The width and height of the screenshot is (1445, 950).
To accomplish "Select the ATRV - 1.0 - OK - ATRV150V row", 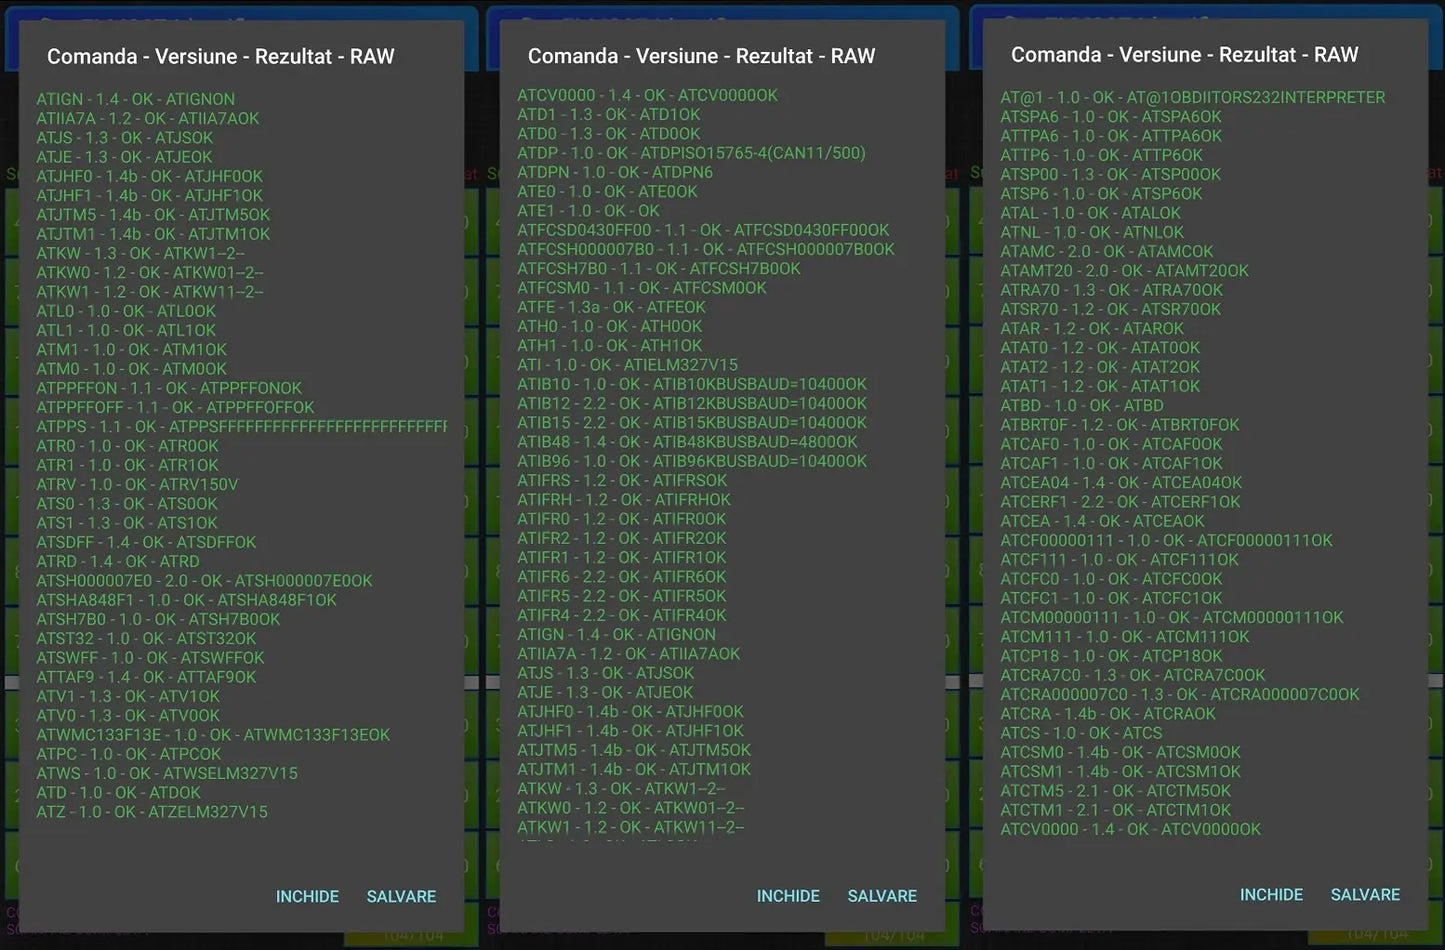I will [137, 484].
